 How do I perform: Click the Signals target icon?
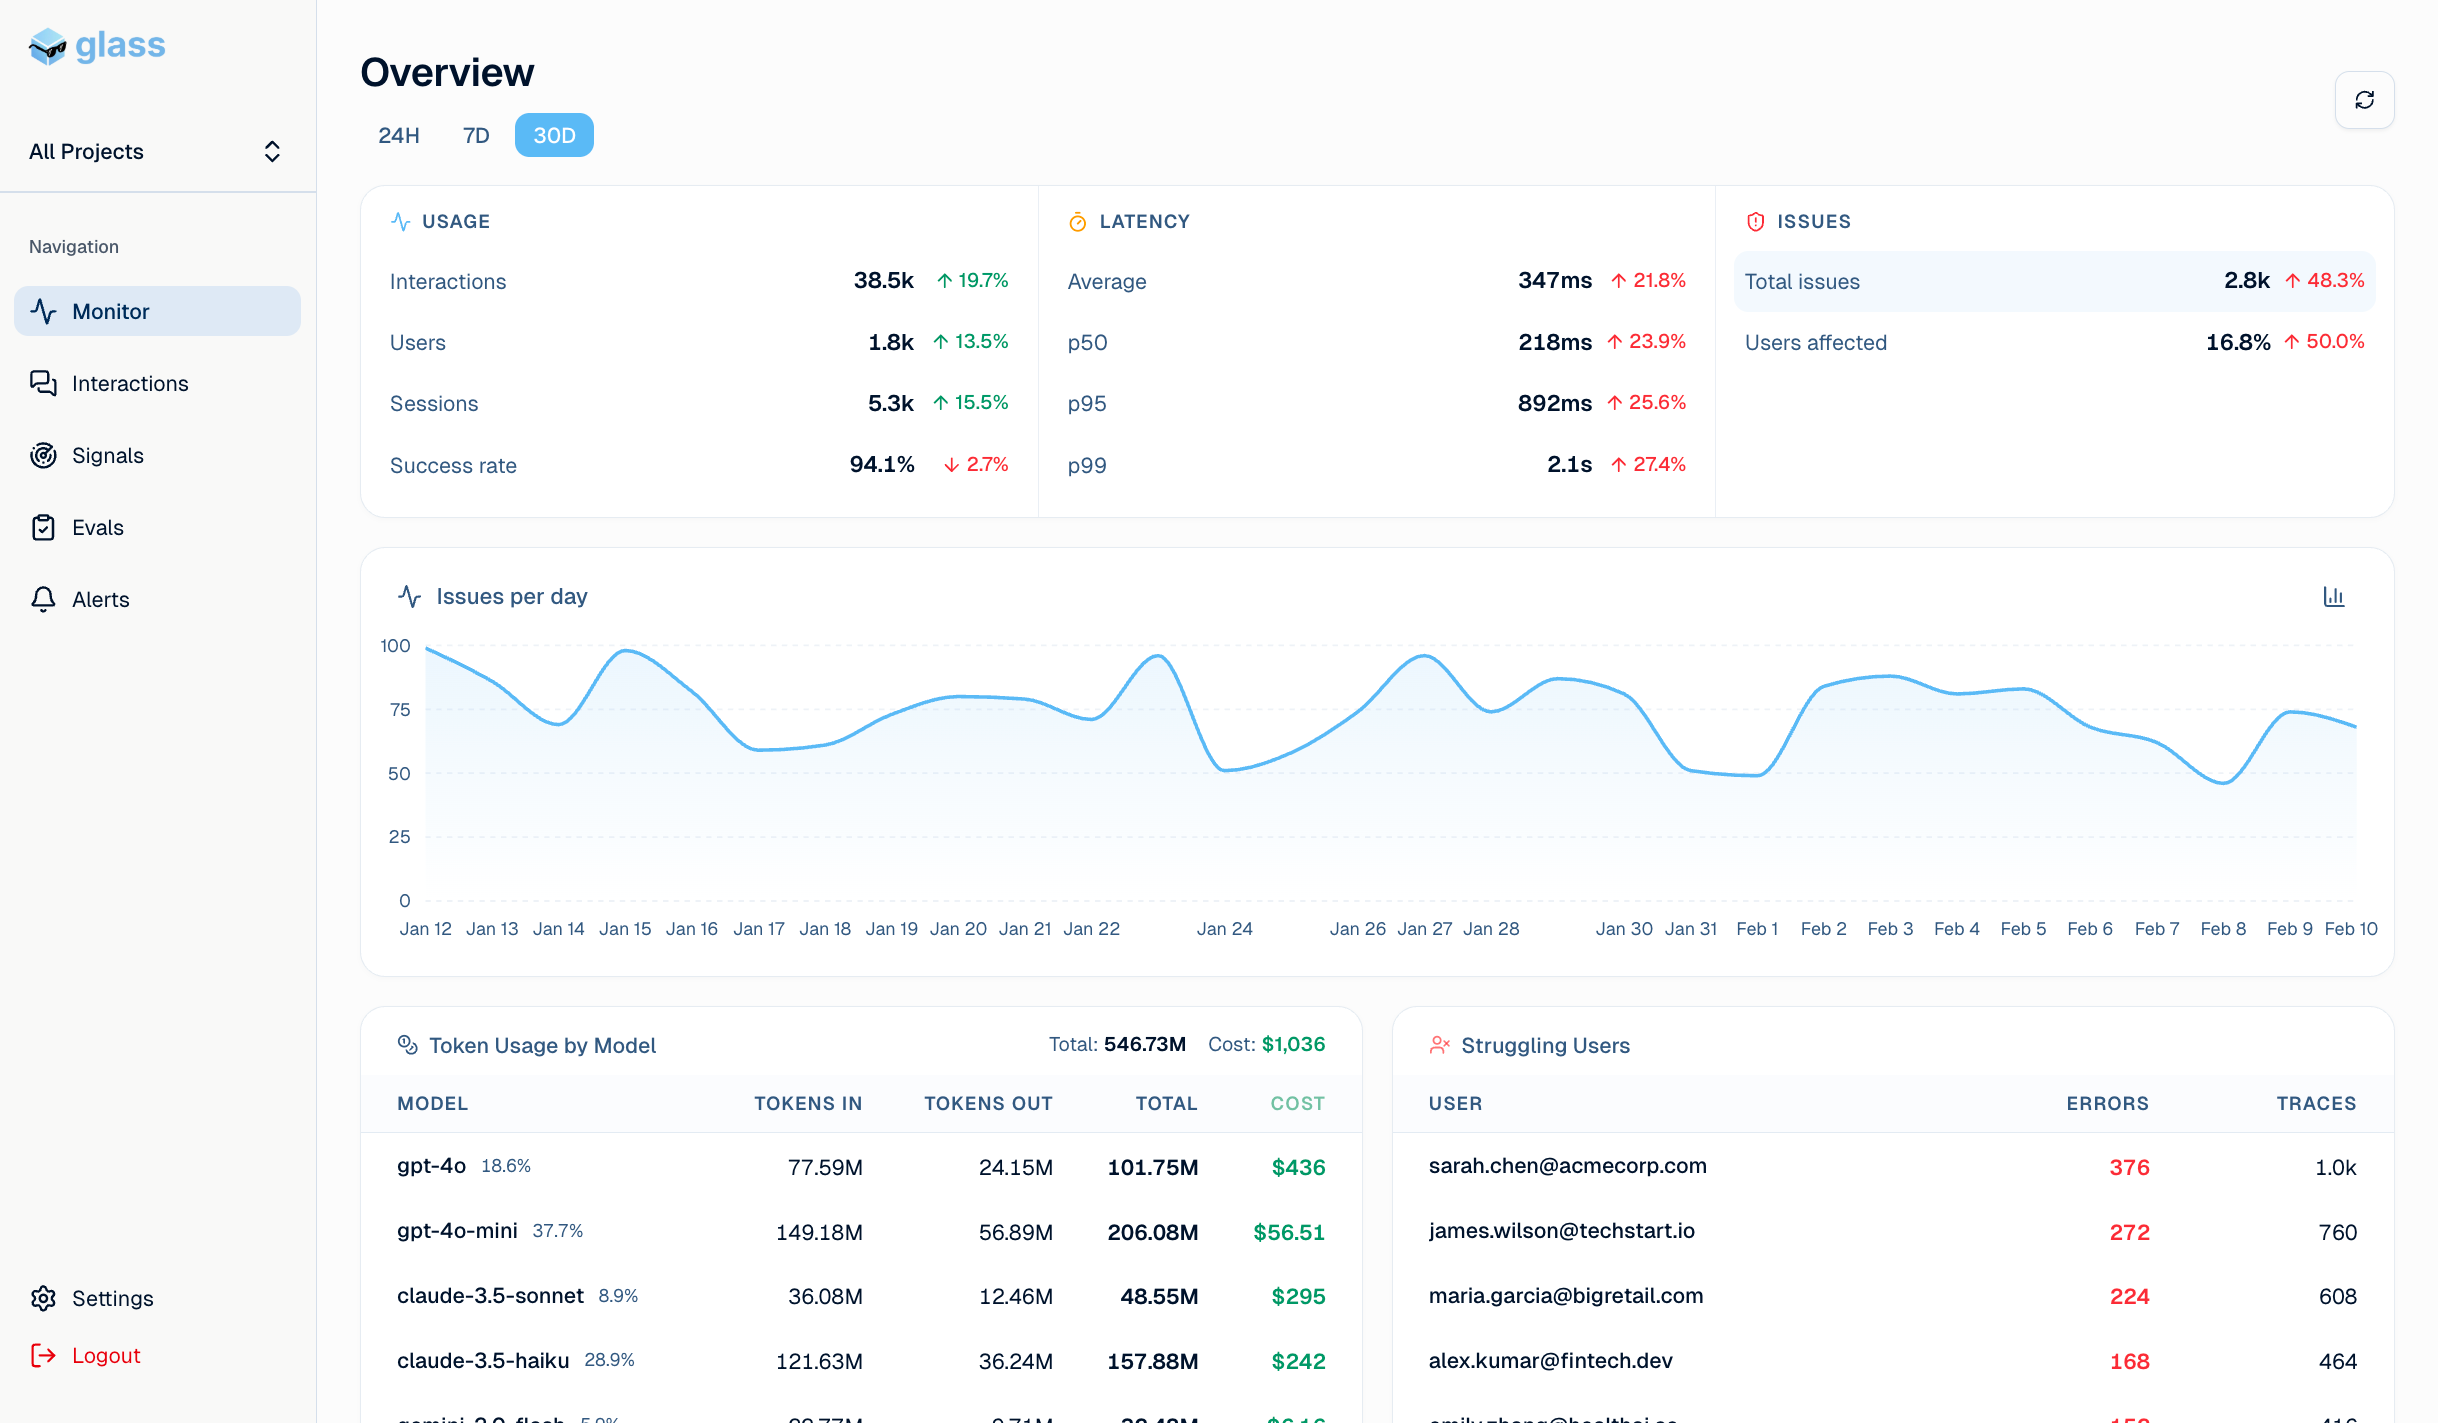44,455
